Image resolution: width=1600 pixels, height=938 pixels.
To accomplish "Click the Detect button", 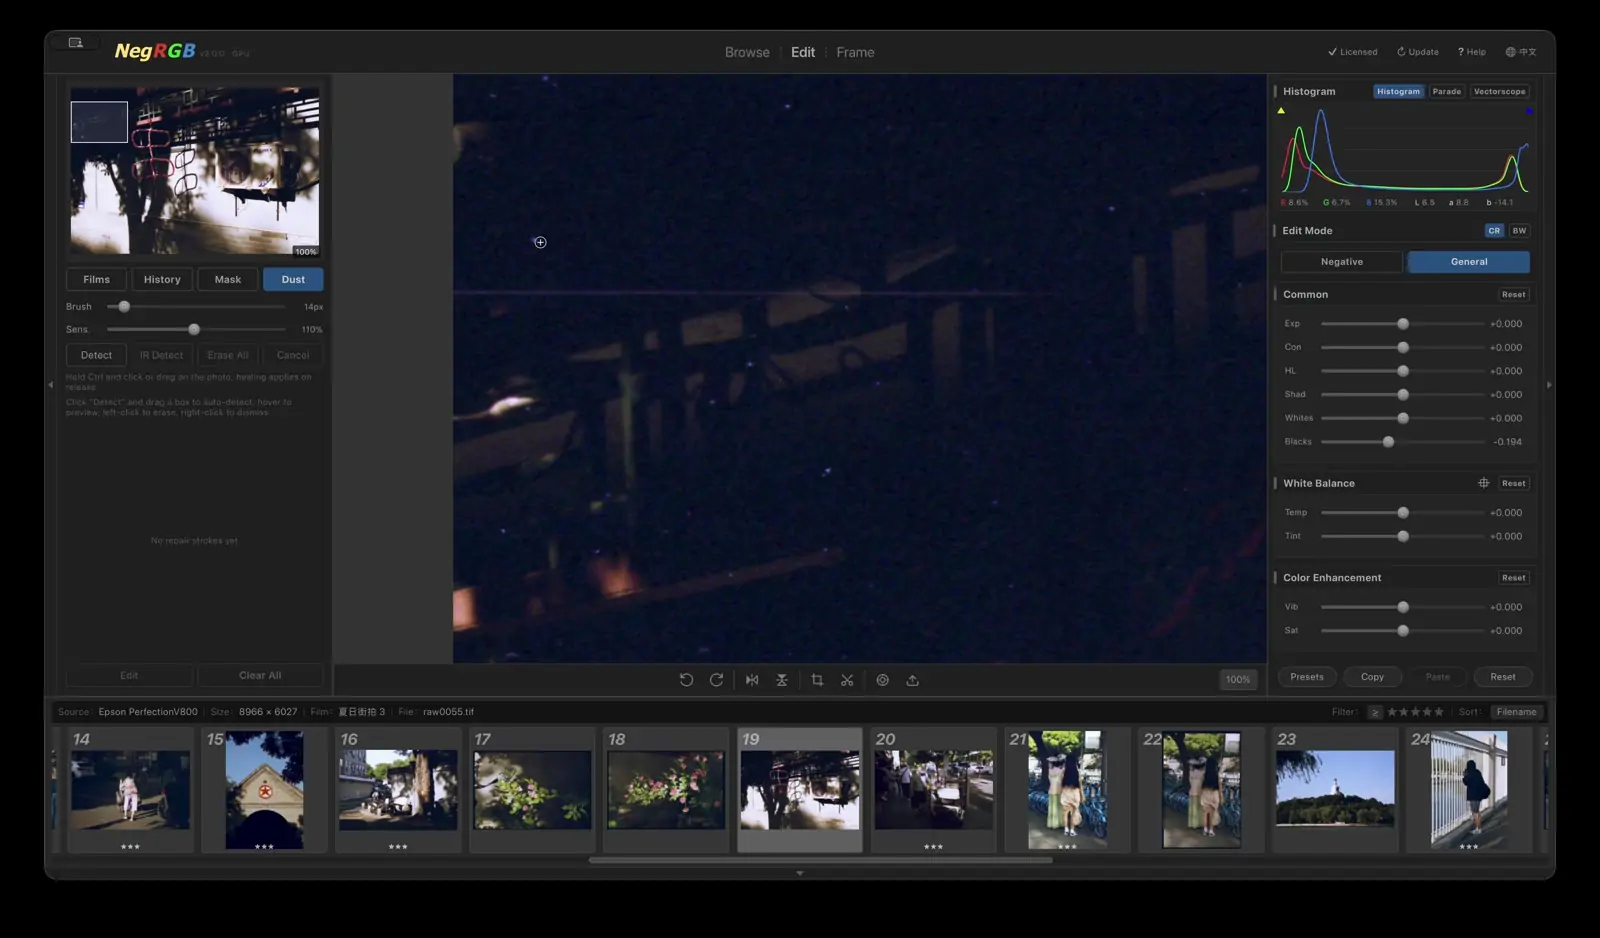I will (x=96, y=355).
